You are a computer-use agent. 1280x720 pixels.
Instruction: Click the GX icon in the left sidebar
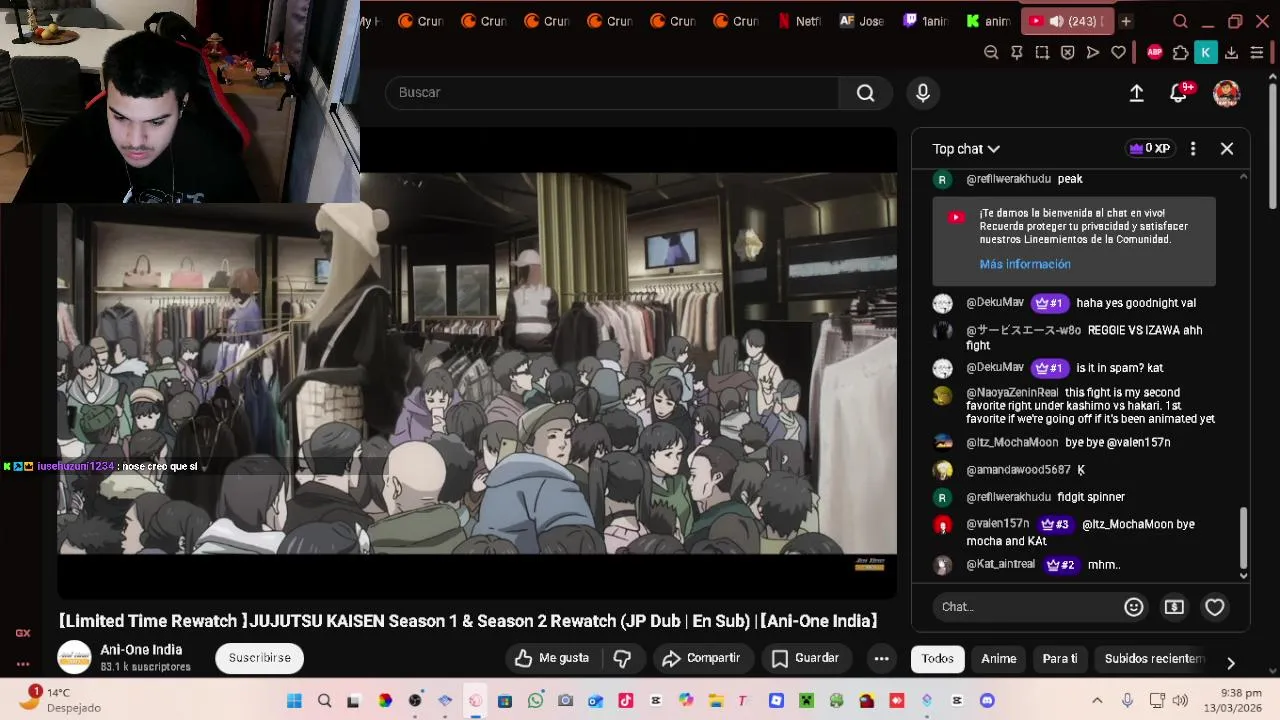23,633
